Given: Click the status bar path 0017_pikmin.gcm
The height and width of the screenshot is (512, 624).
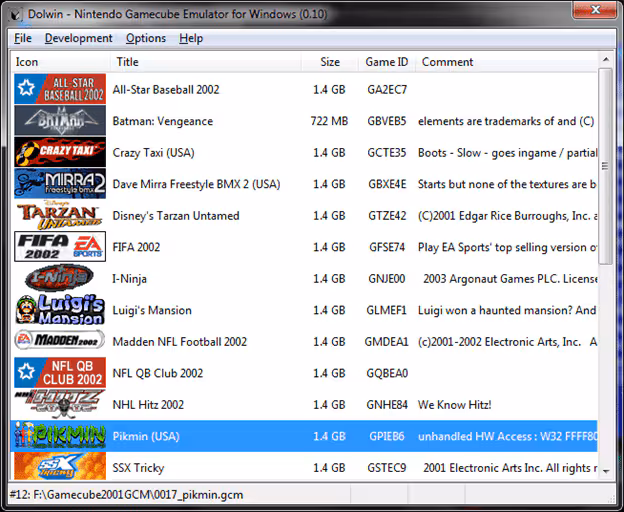Looking at the screenshot, I should click(x=126, y=495).
